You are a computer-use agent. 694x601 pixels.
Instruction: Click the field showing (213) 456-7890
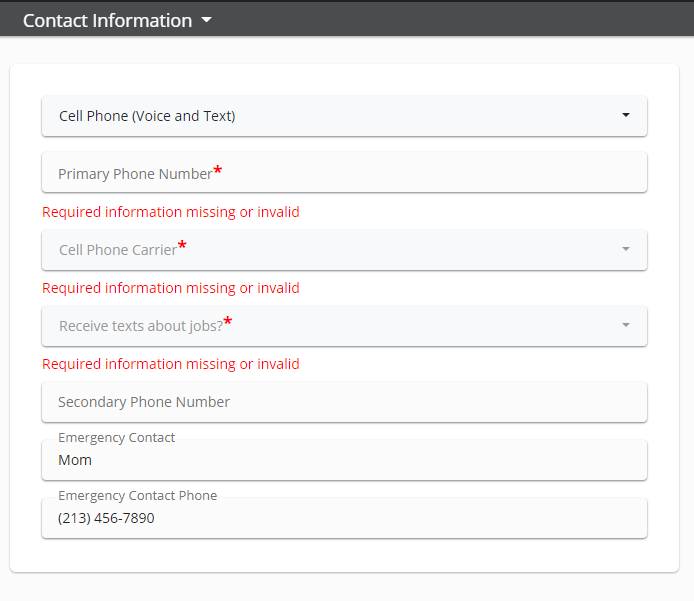click(344, 519)
